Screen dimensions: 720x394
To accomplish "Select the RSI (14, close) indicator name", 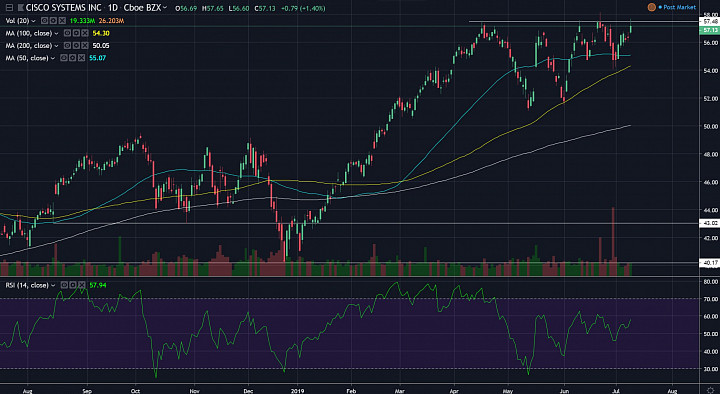I will point(27,285).
